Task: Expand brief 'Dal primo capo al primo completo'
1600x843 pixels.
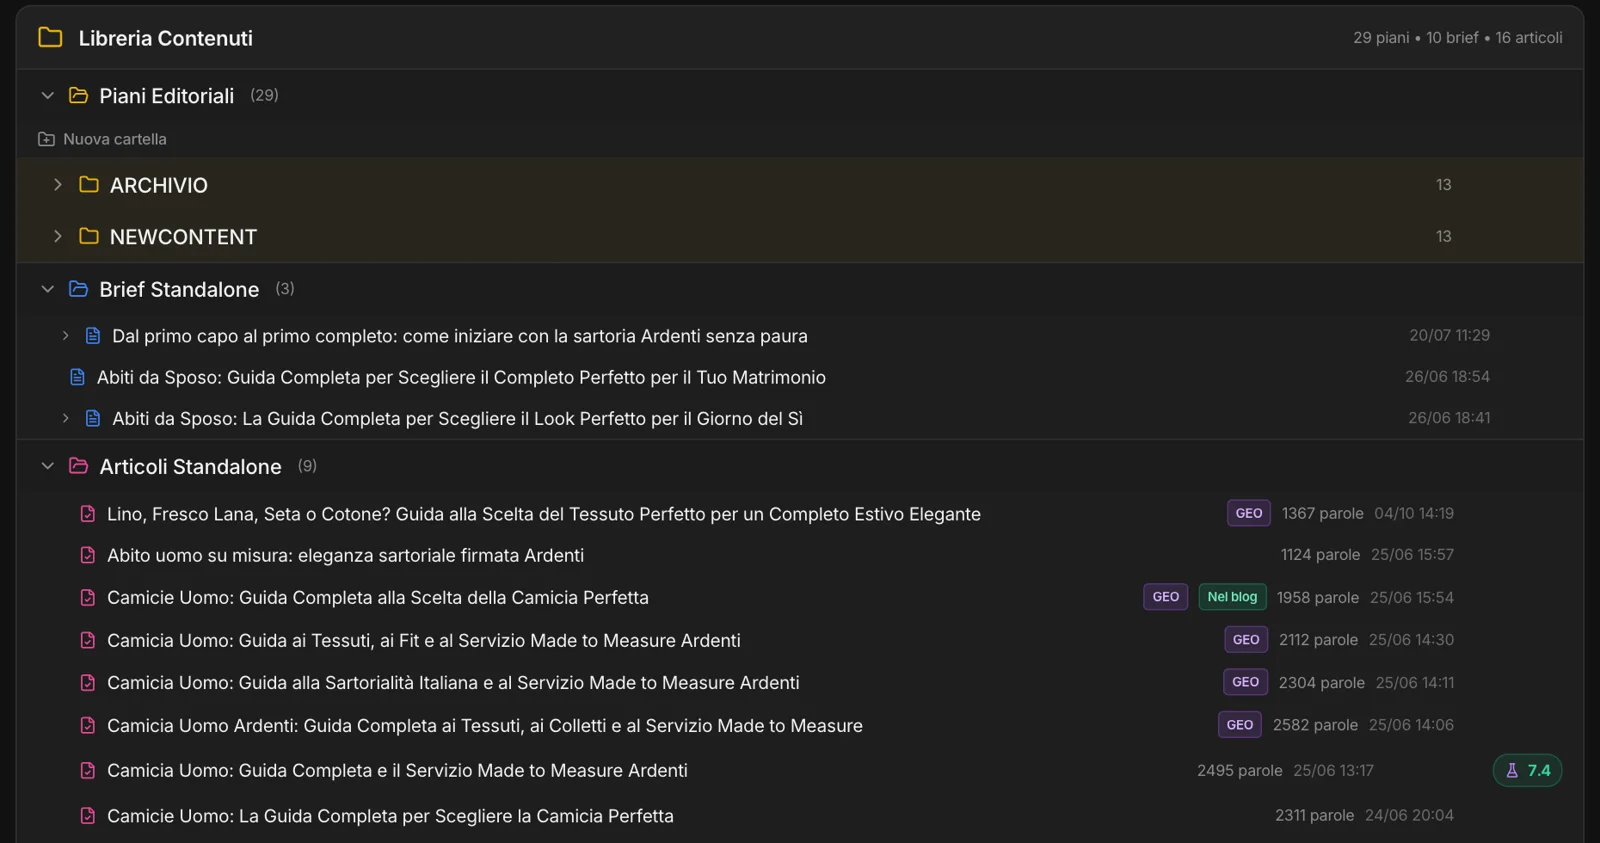Action: pyautogui.click(x=66, y=336)
